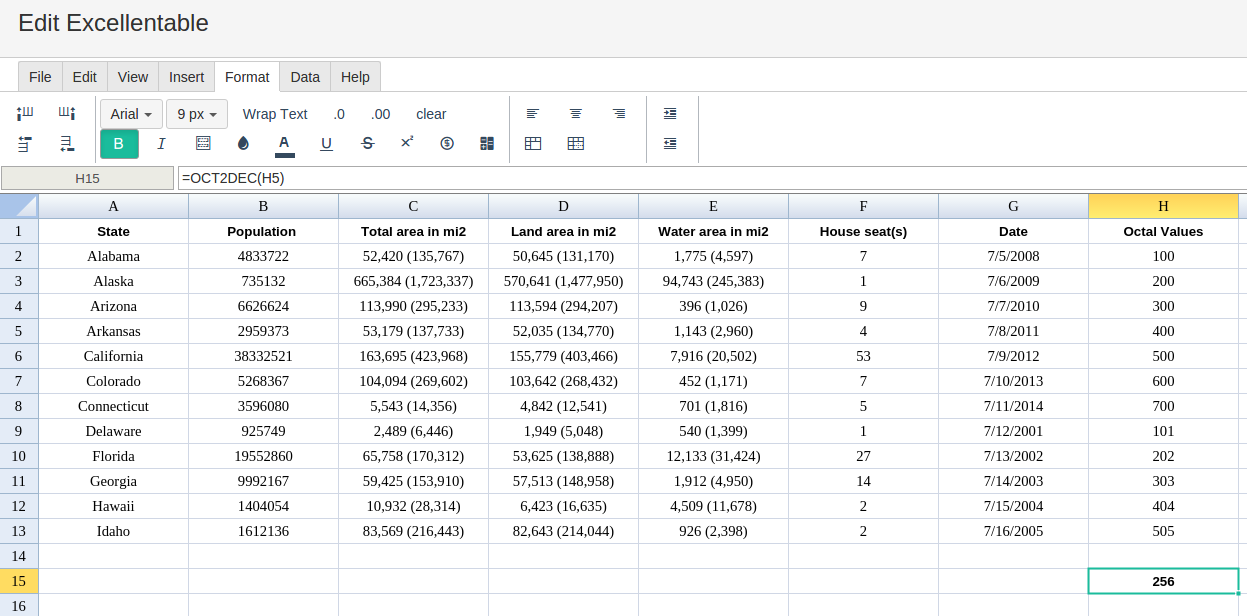
Task: Toggle underline formatting
Action: tap(326, 144)
